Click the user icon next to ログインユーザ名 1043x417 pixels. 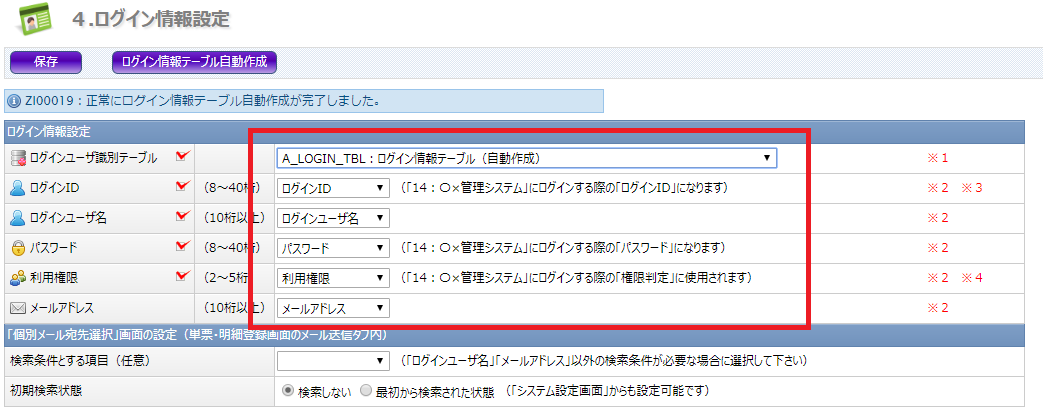(x=16, y=218)
